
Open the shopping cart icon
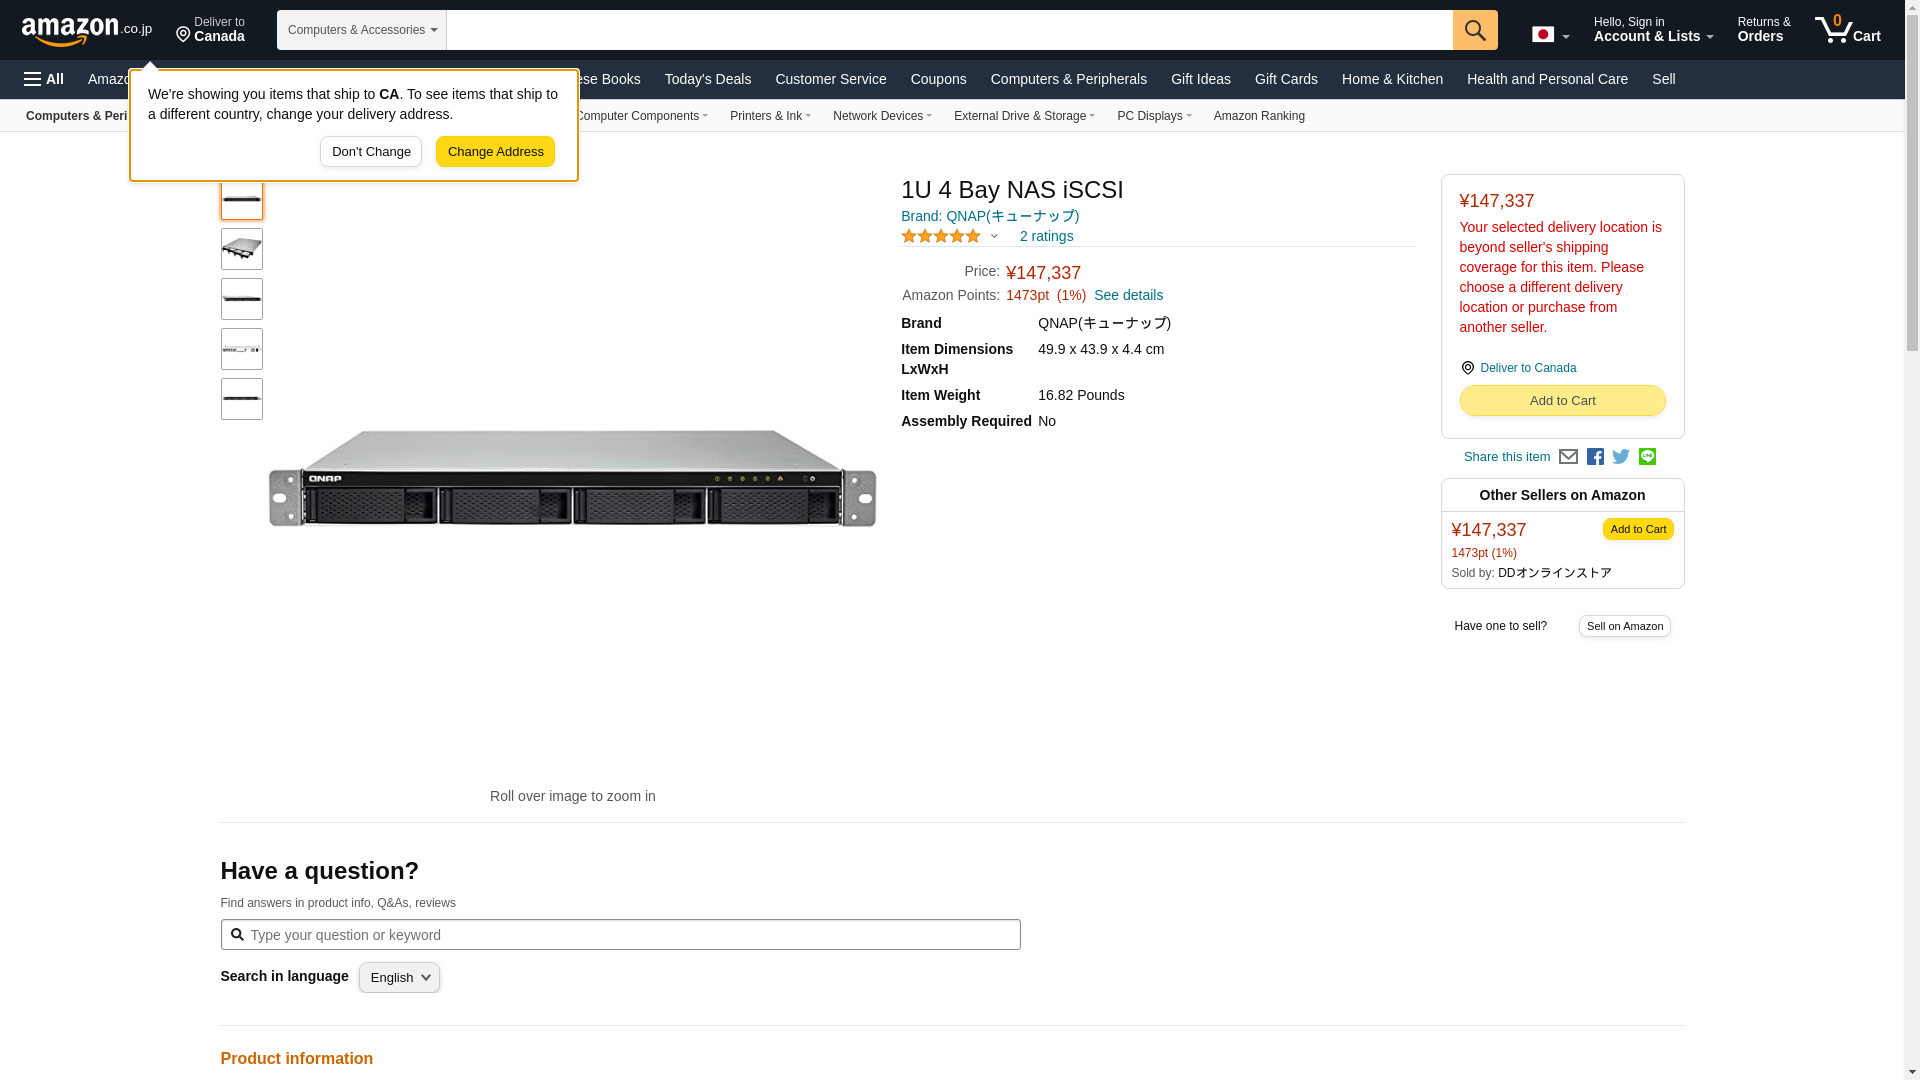pyautogui.click(x=1847, y=30)
